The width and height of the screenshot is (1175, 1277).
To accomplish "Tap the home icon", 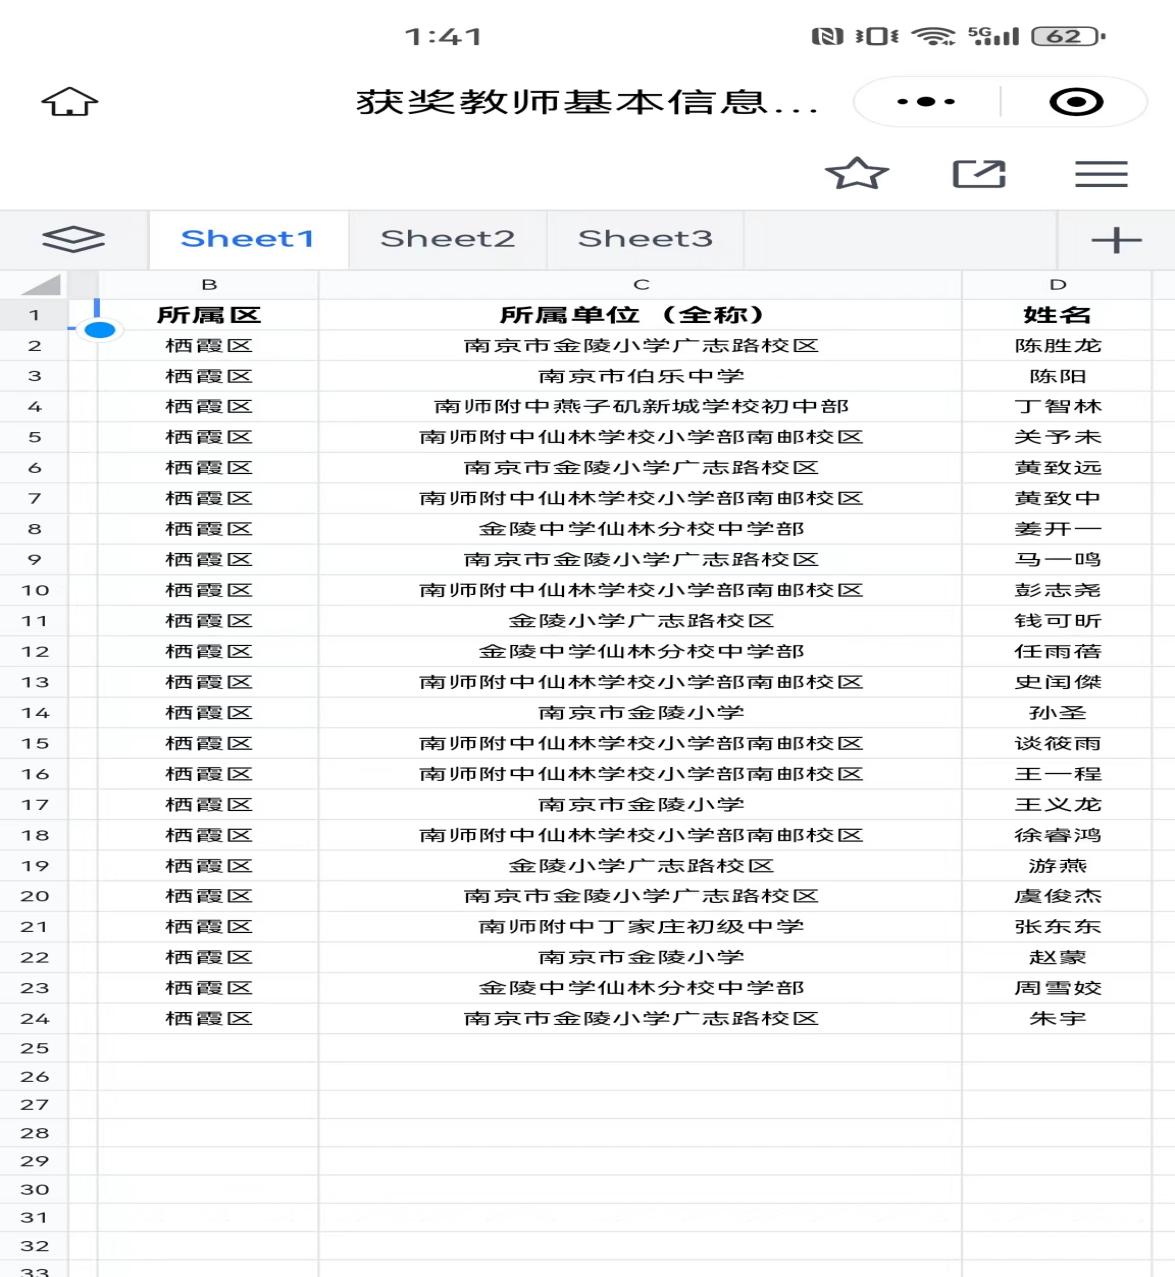I will click(x=70, y=102).
